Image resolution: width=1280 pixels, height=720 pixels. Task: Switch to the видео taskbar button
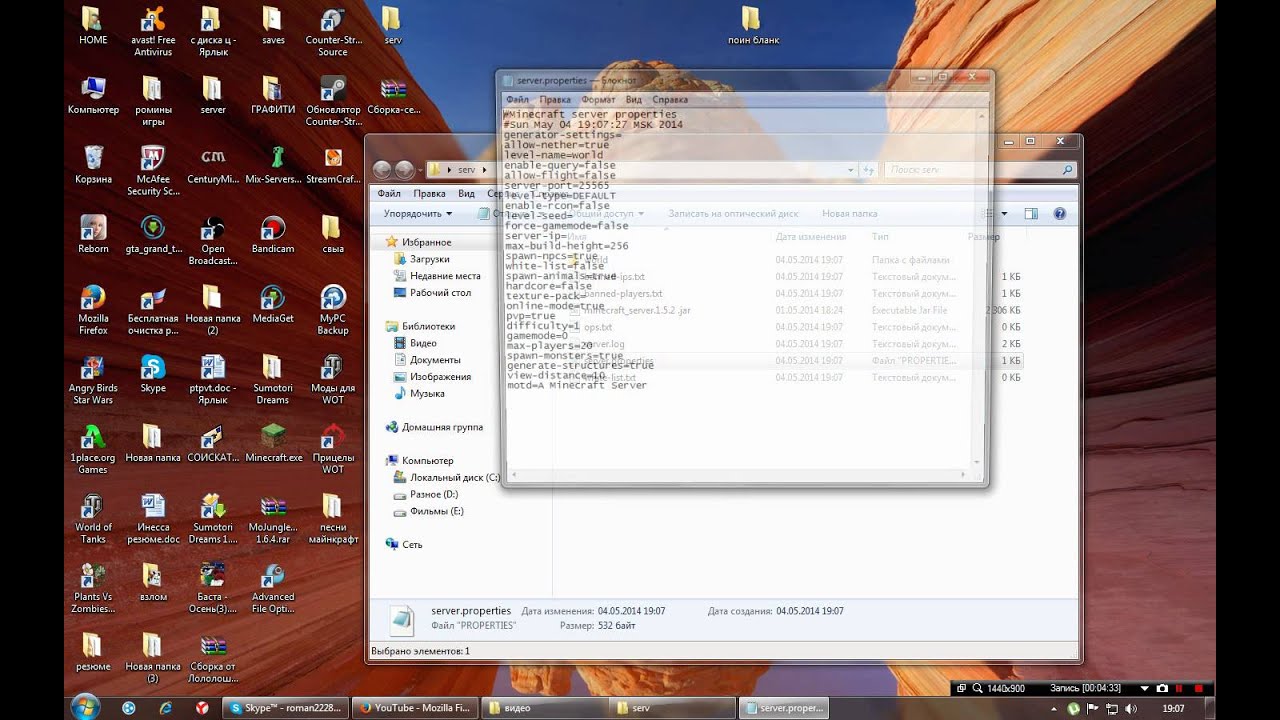click(x=544, y=708)
